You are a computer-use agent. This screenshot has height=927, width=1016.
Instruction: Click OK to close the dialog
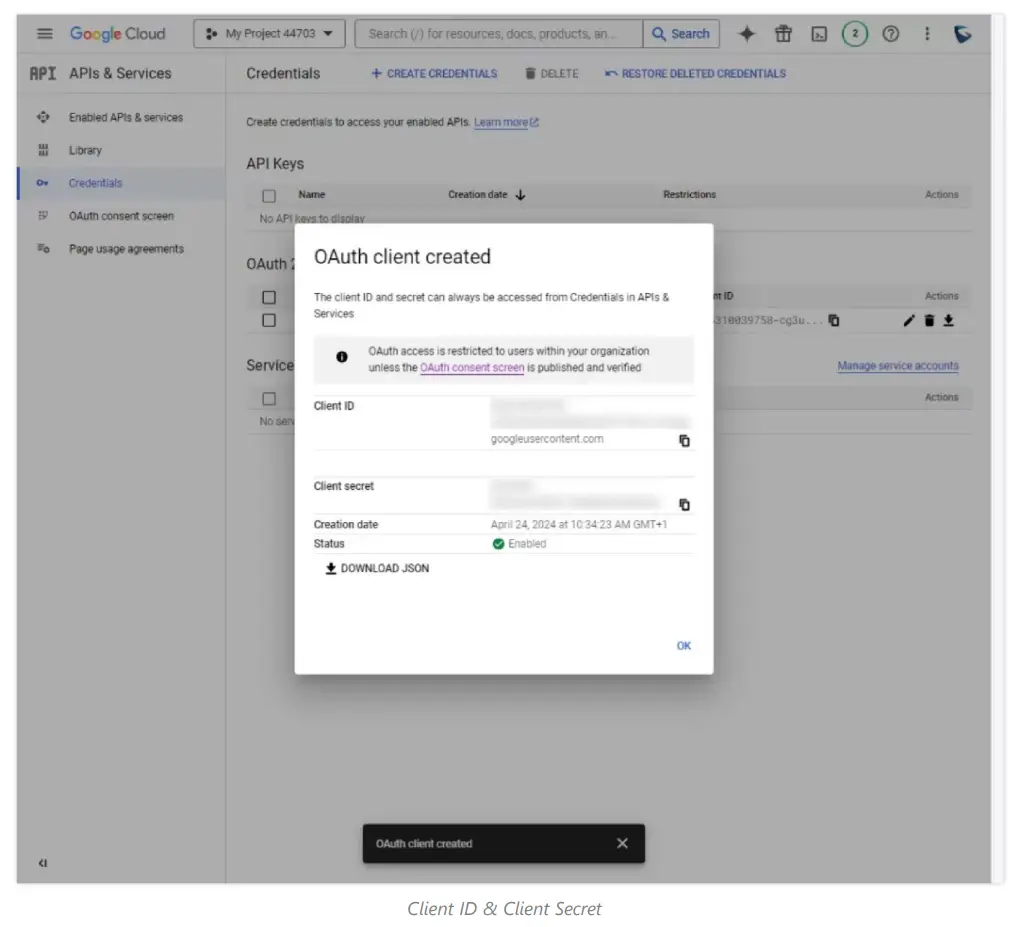684,646
